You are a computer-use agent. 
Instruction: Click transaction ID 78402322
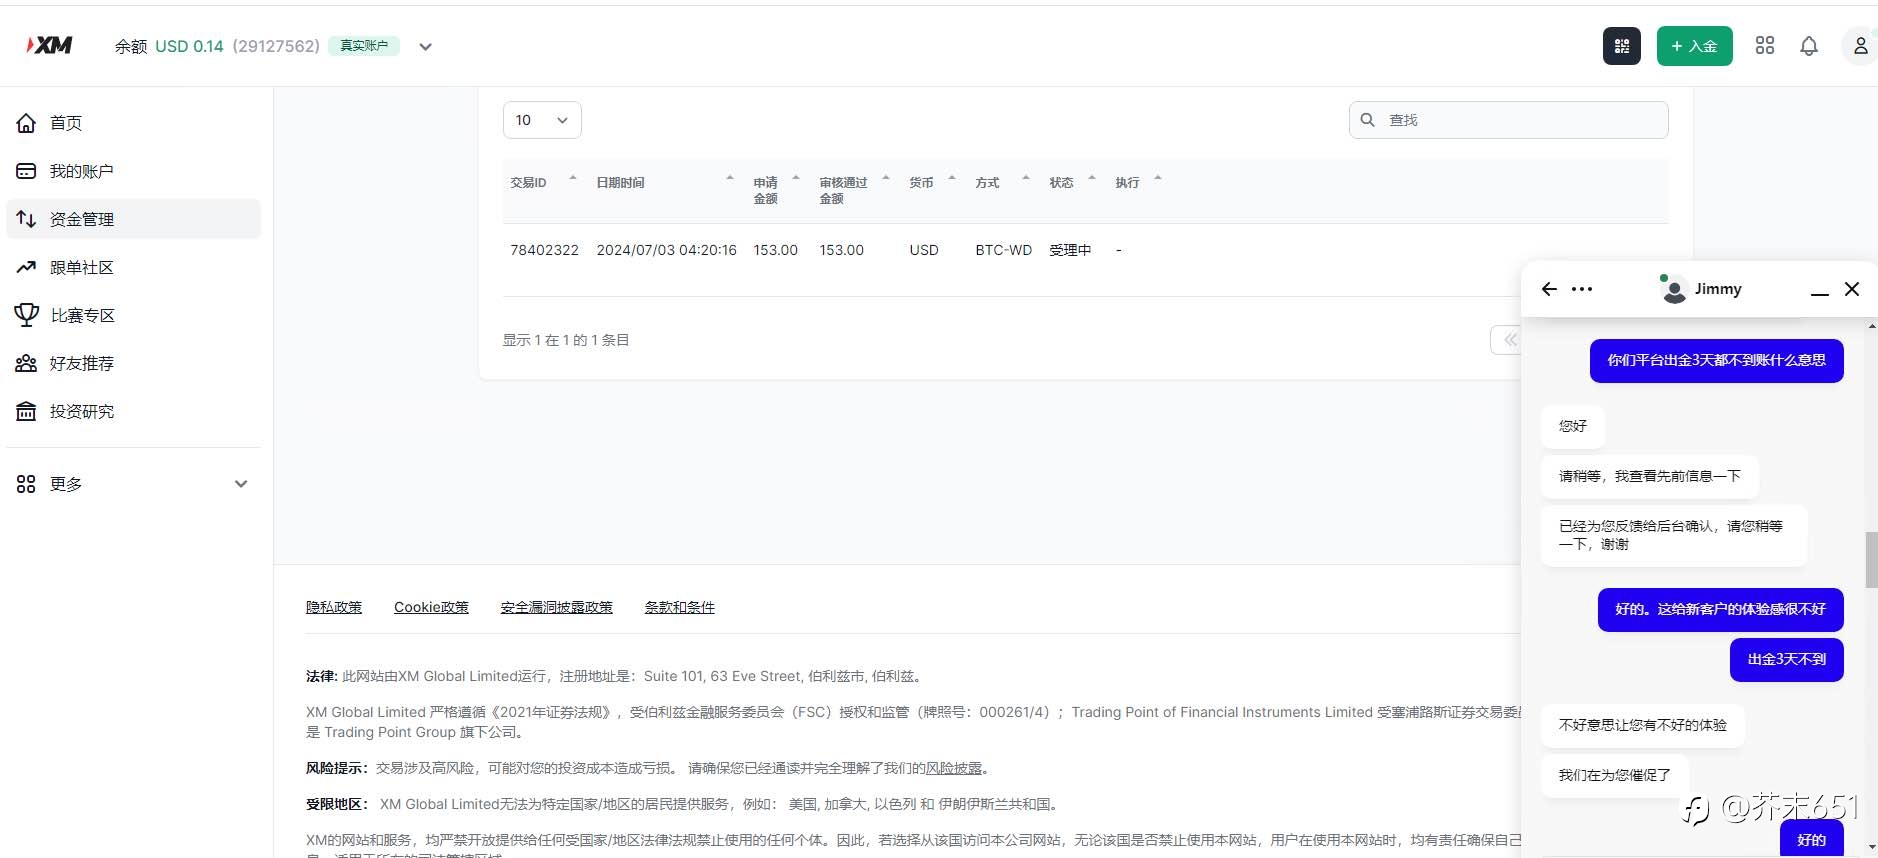pos(544,250)
